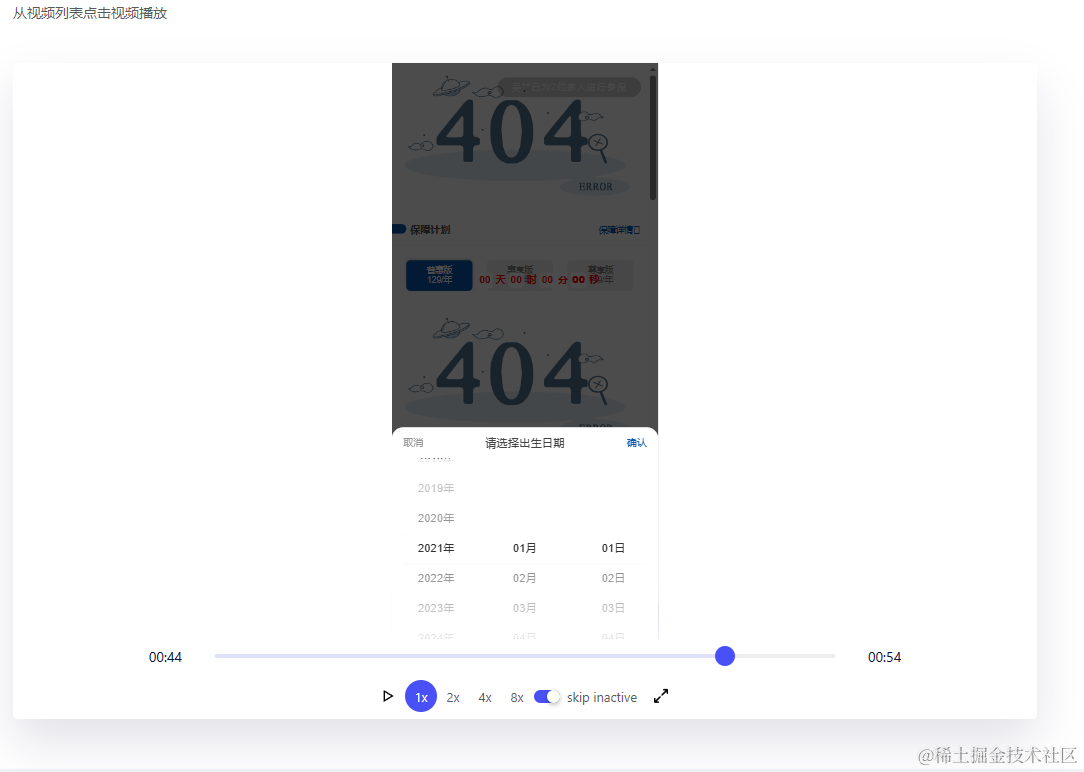Select 01日 in the day column
Screen dimensions: 1084x772
(613, 548)
